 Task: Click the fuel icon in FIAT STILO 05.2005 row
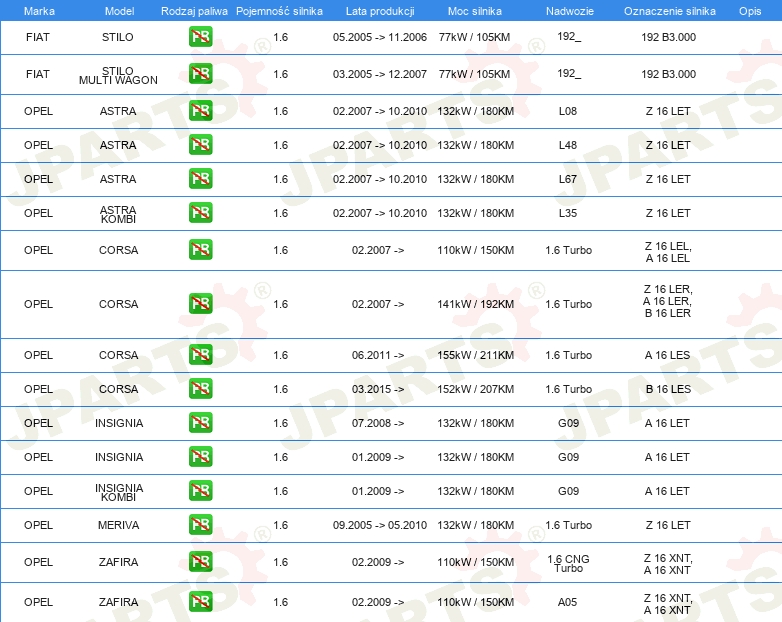[x=200, y=37]
